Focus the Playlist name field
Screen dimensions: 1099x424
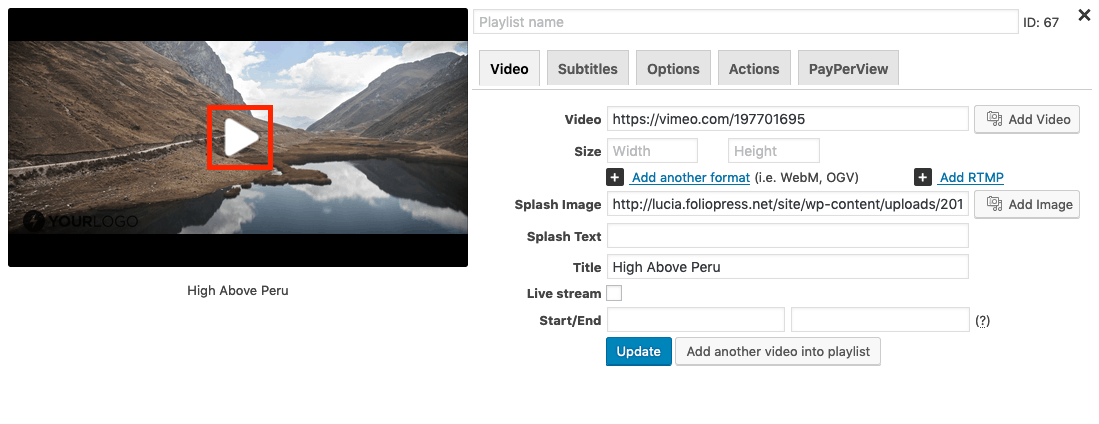click(746, 22)
